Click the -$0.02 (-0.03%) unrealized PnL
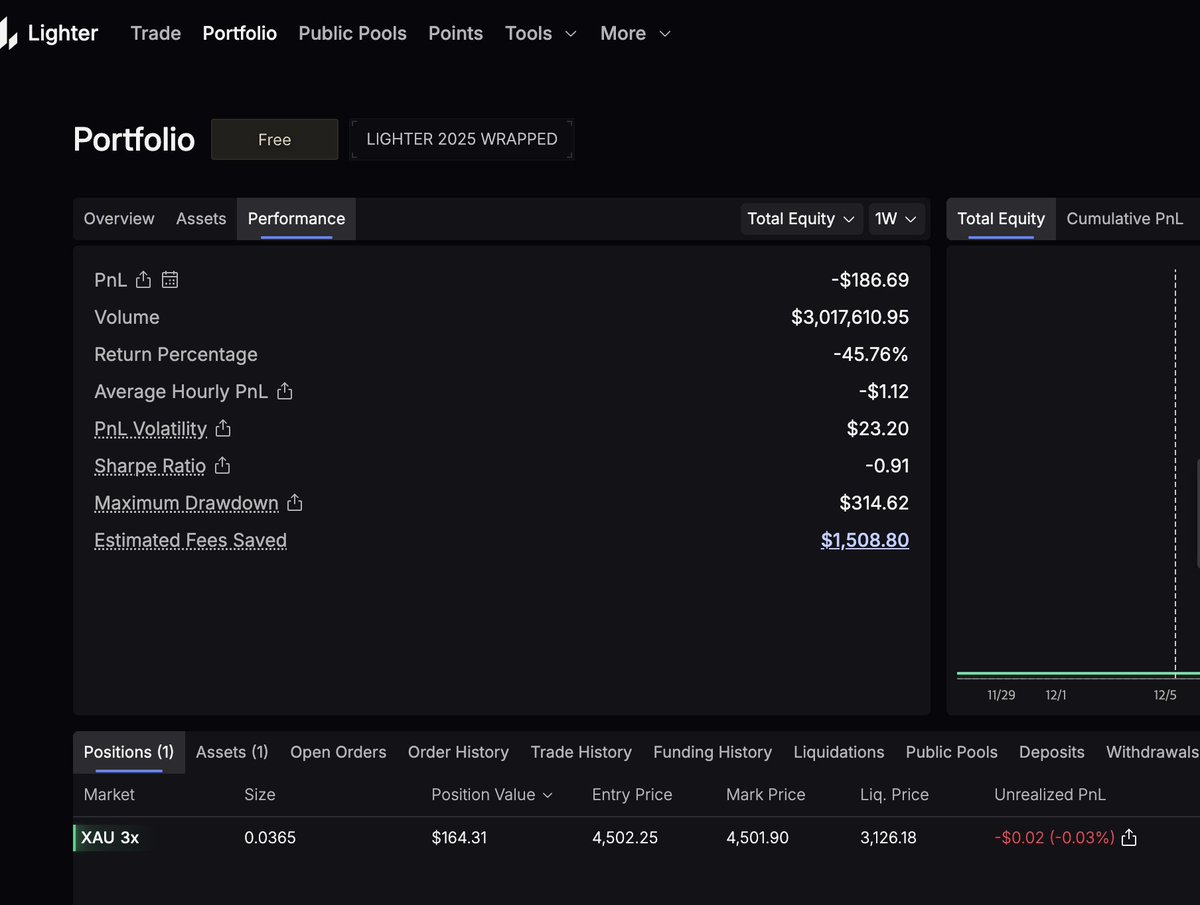Screen dimensions: 1200x905 tap(1054, 838)
